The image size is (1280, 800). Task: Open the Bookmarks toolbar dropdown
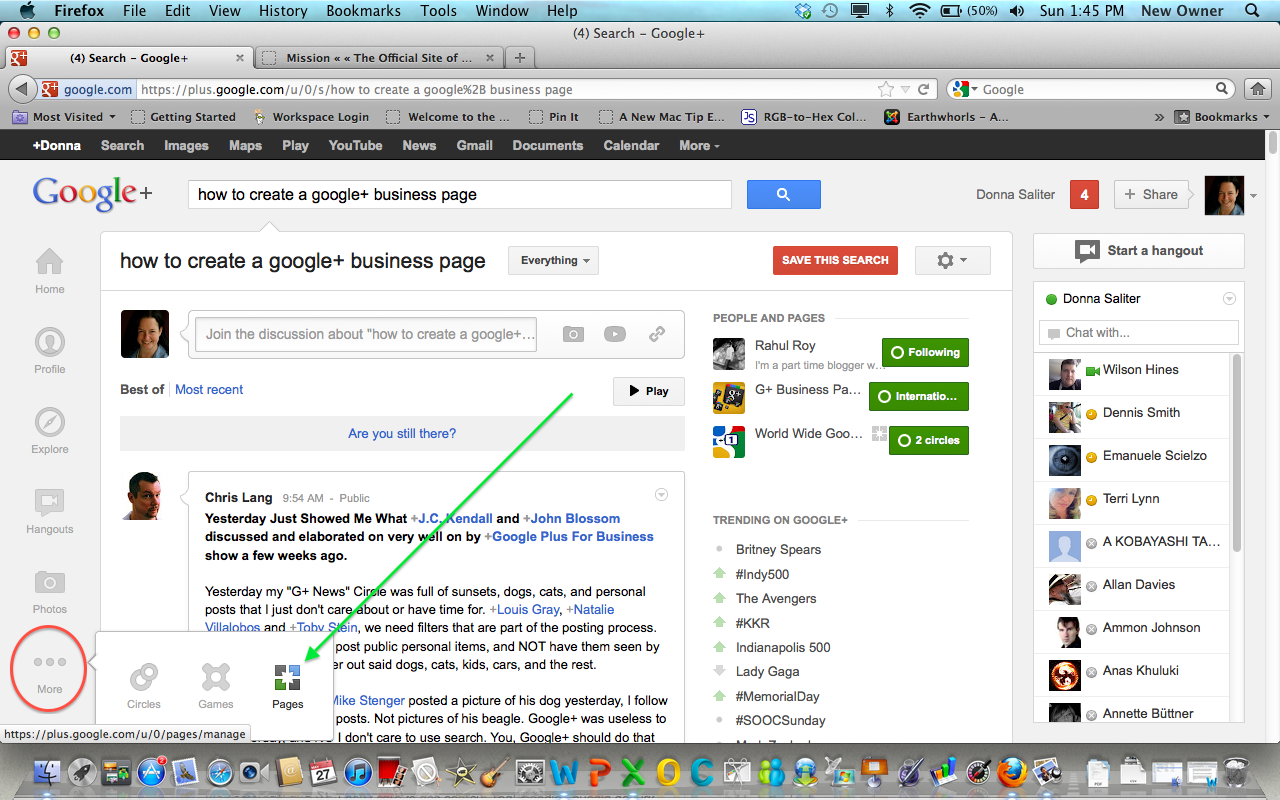pyautogui.click(x=1223, y=117)
